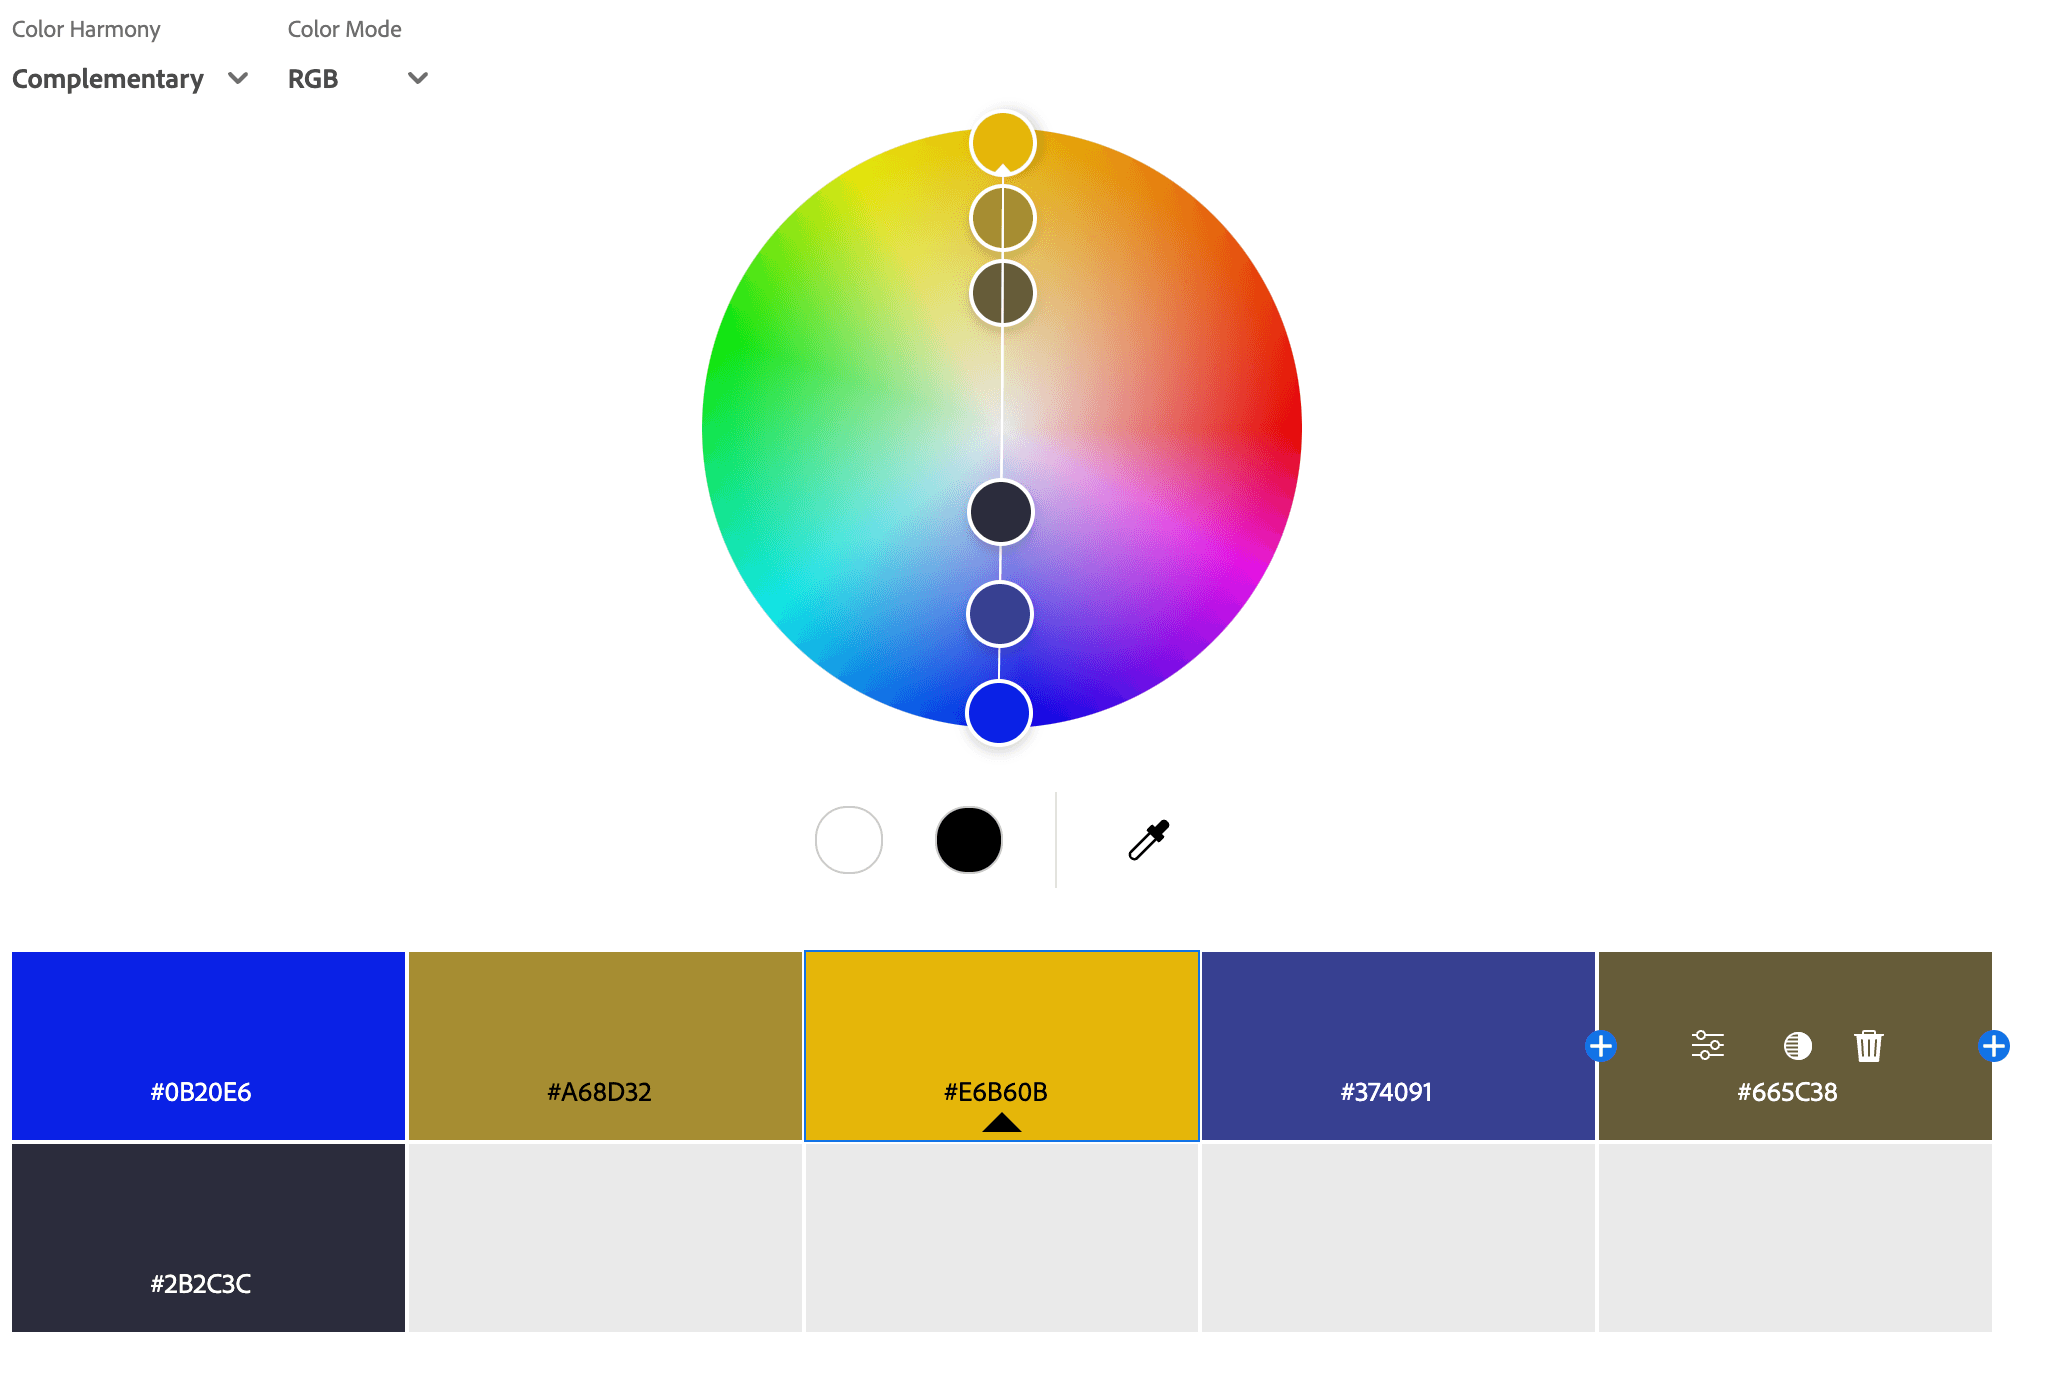Select the RGB mode label
Image resolution: width=2064 pixels, height=1374 pixels.
(x=313, y=78)
